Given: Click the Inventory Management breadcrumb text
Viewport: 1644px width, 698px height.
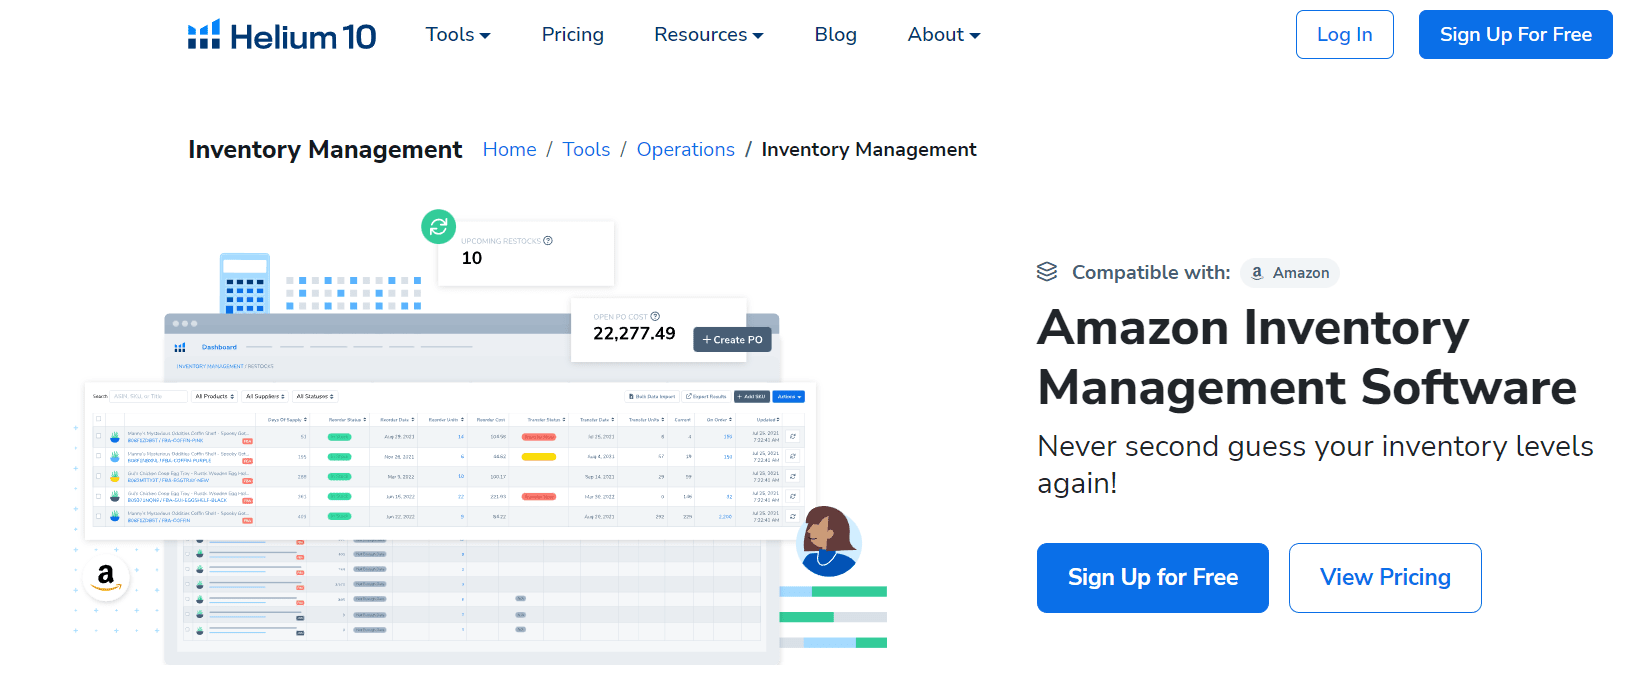Looking at the screenshot, I should (x=869, y=149).
